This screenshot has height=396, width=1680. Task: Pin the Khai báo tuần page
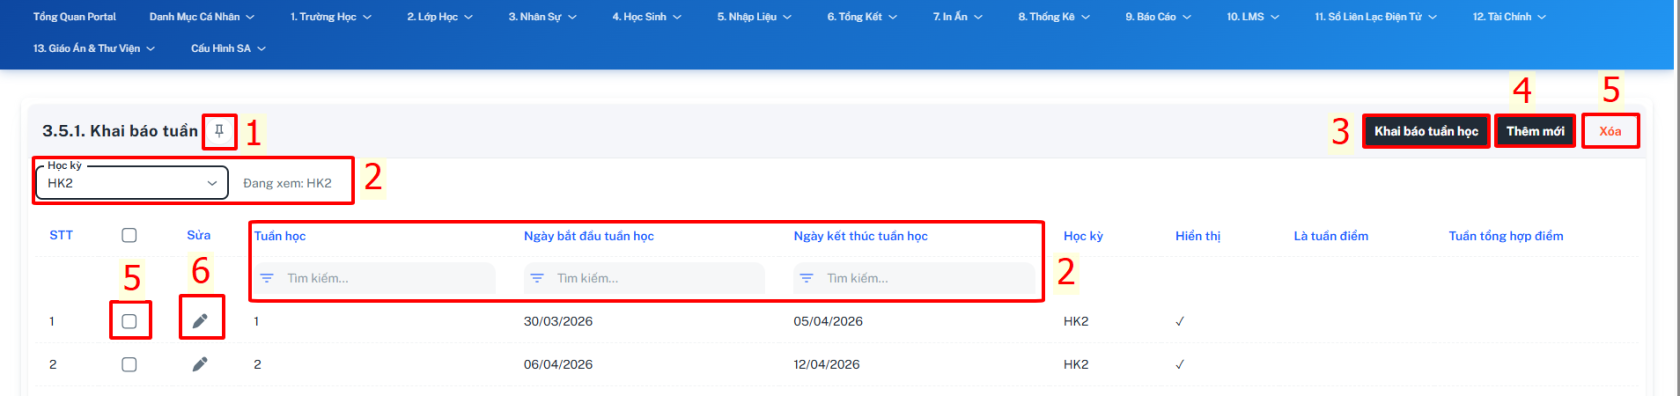(219, 131)
